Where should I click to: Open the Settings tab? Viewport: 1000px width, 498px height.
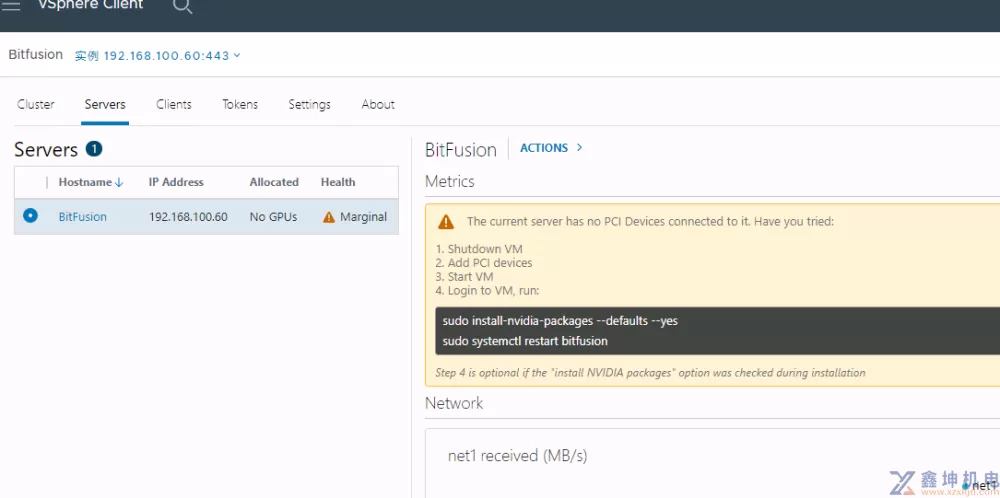tap(309, 105)
